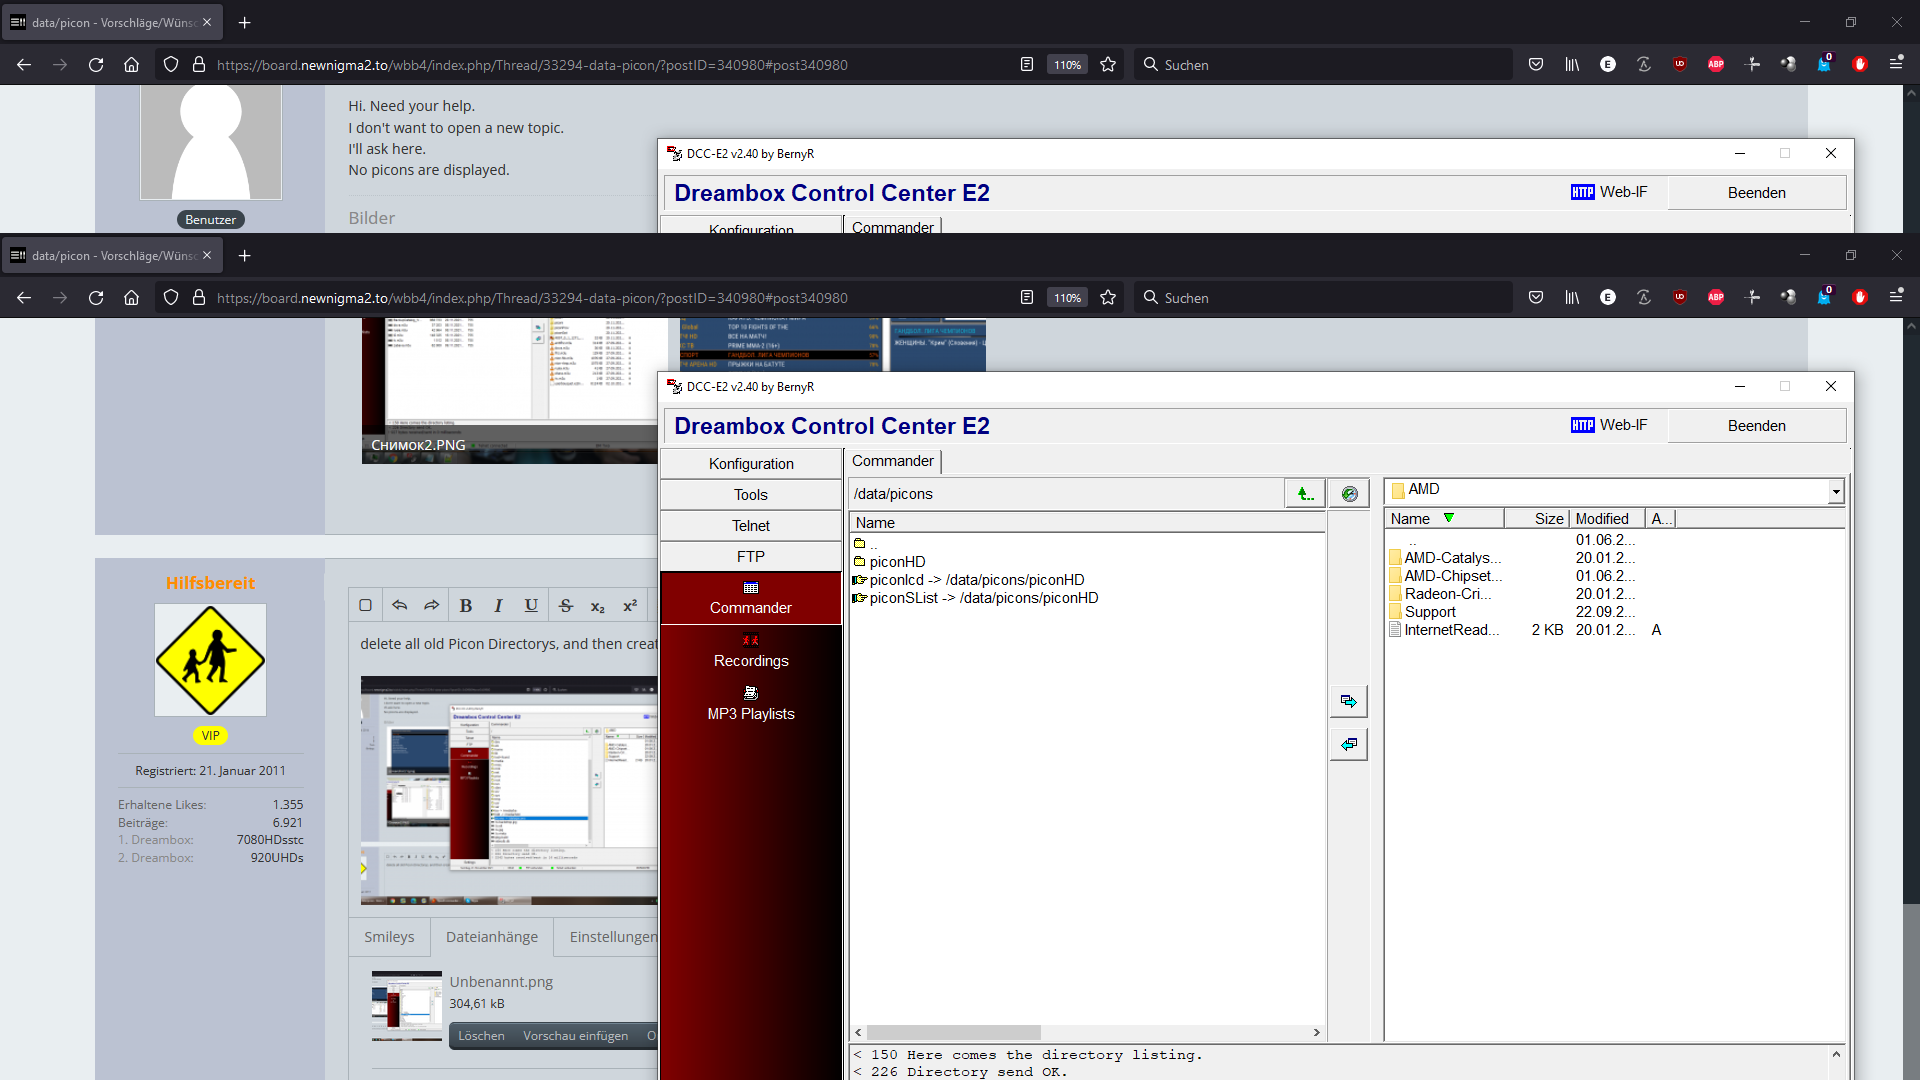Click the copy-to-right arrow between file panes
This screenshot has width=1920, height=1080.
(x=1348, y=701)
